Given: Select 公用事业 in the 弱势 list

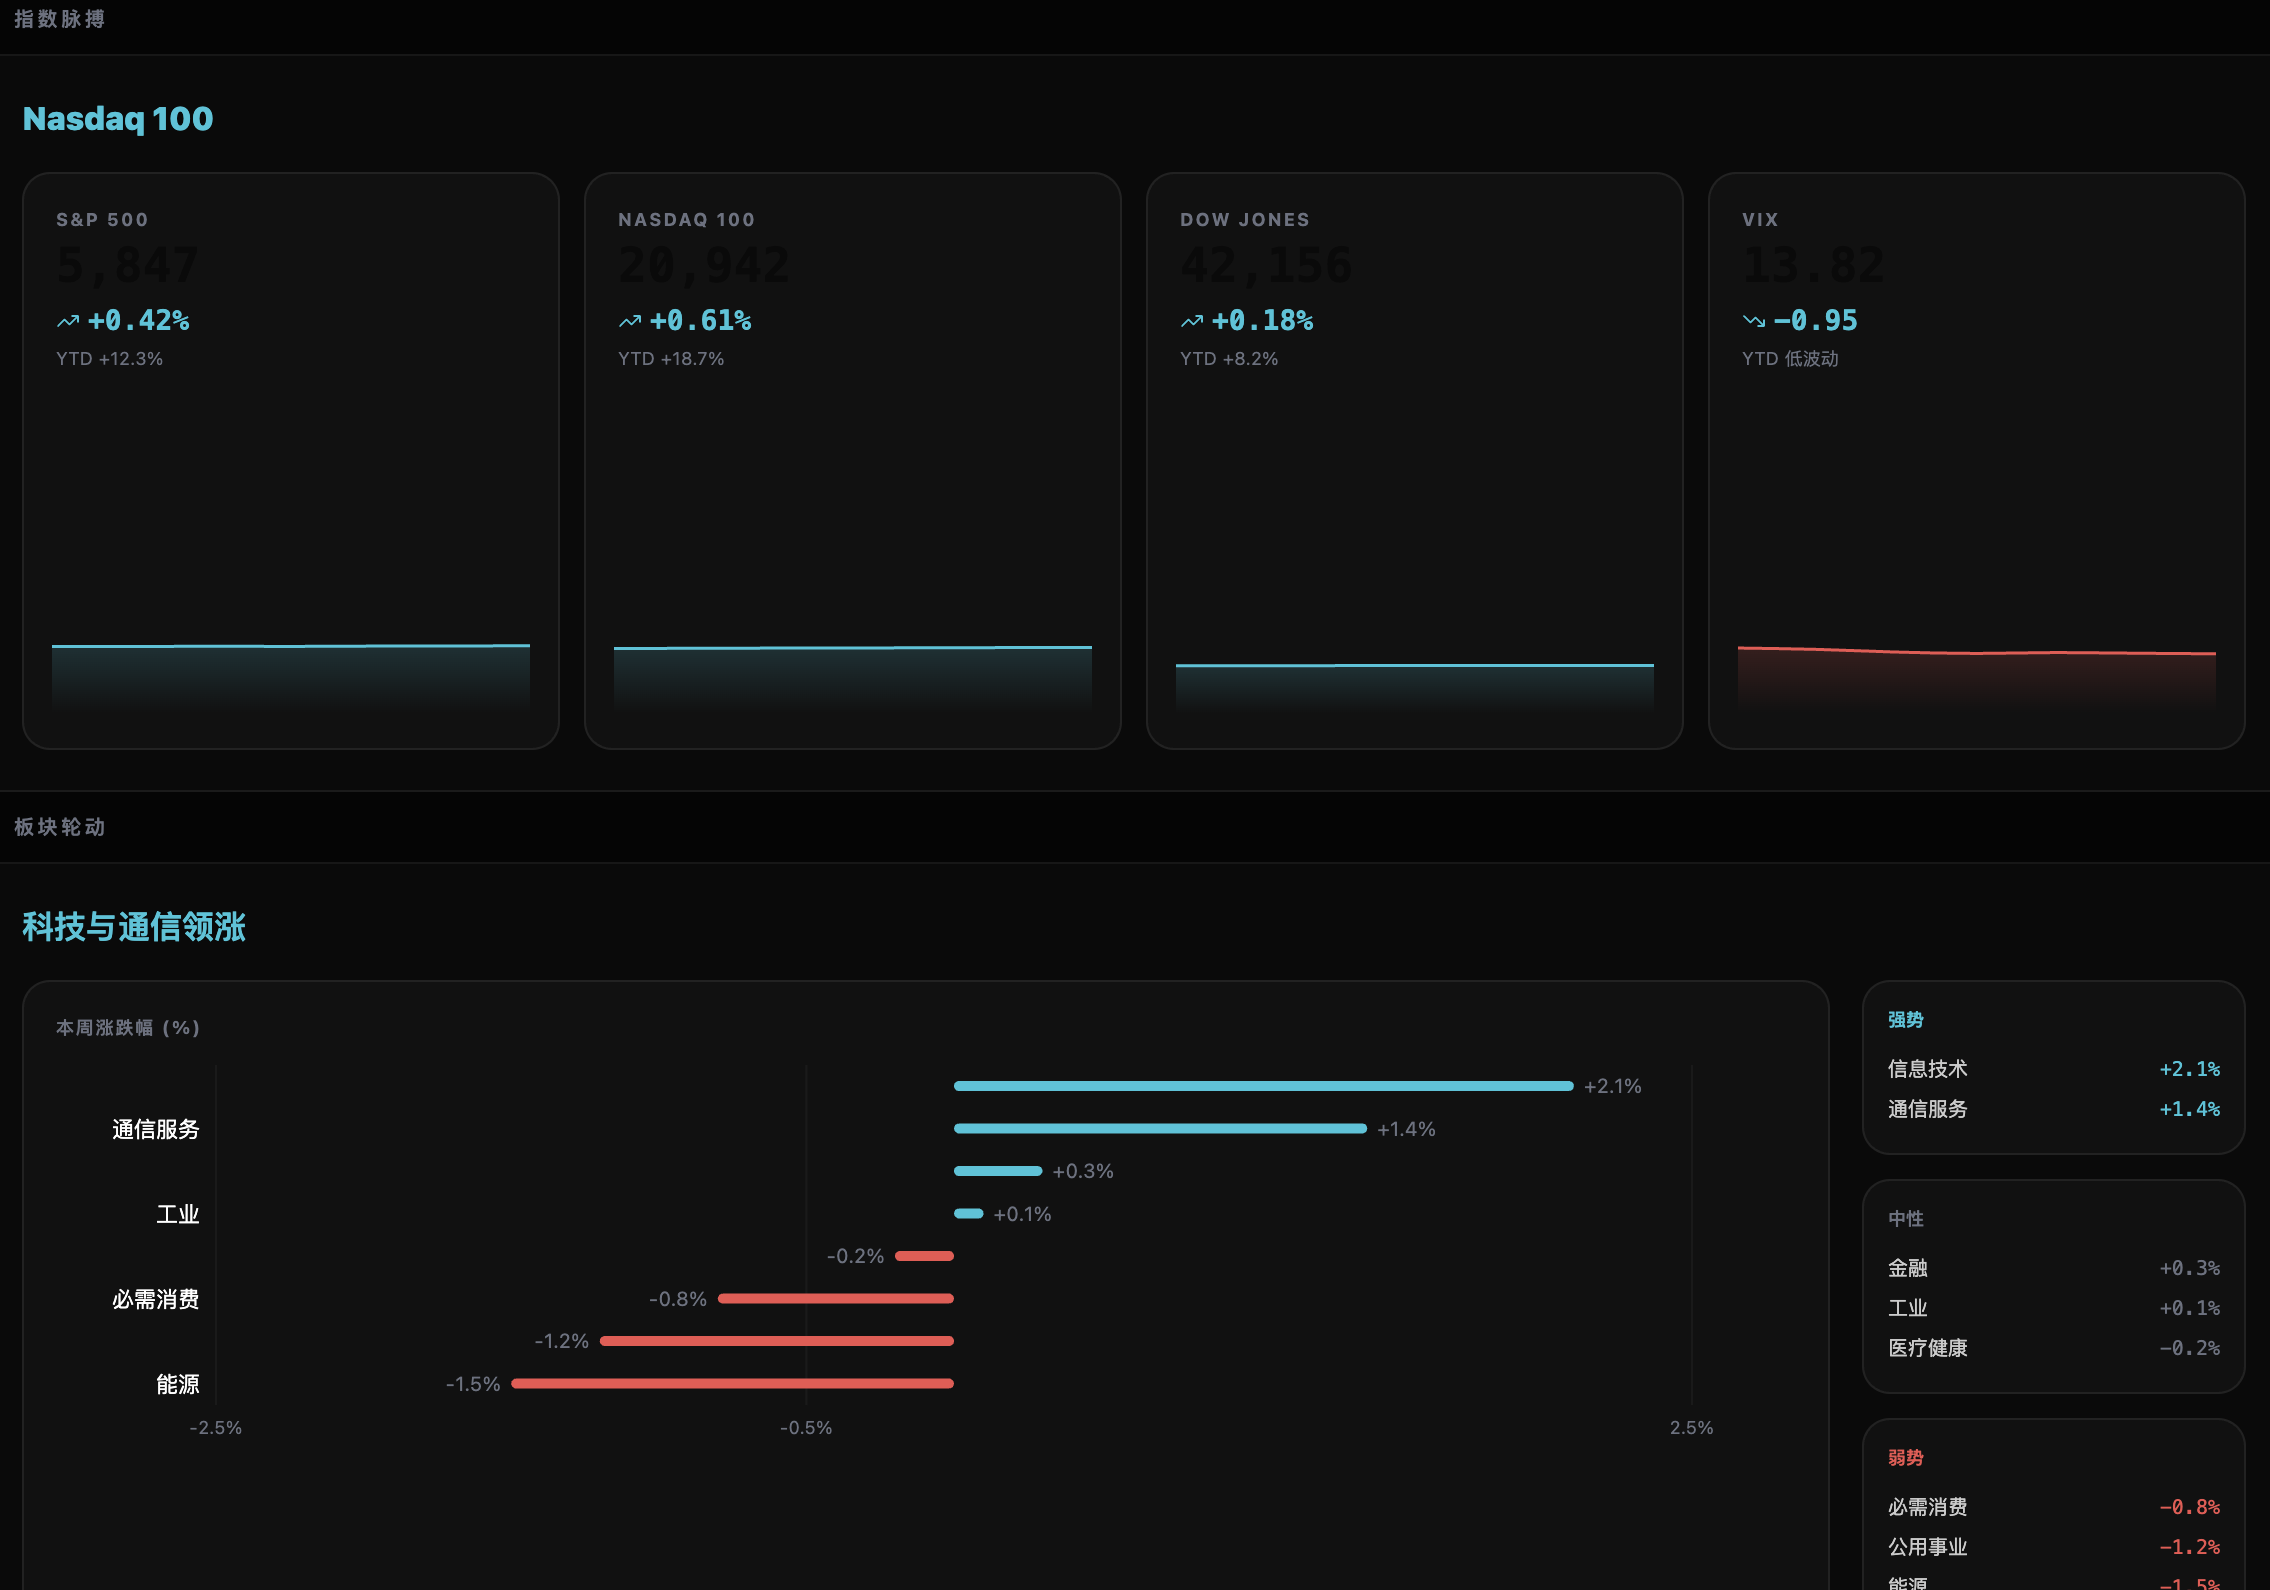Looking at the screenshot, I should 1928,1547.
